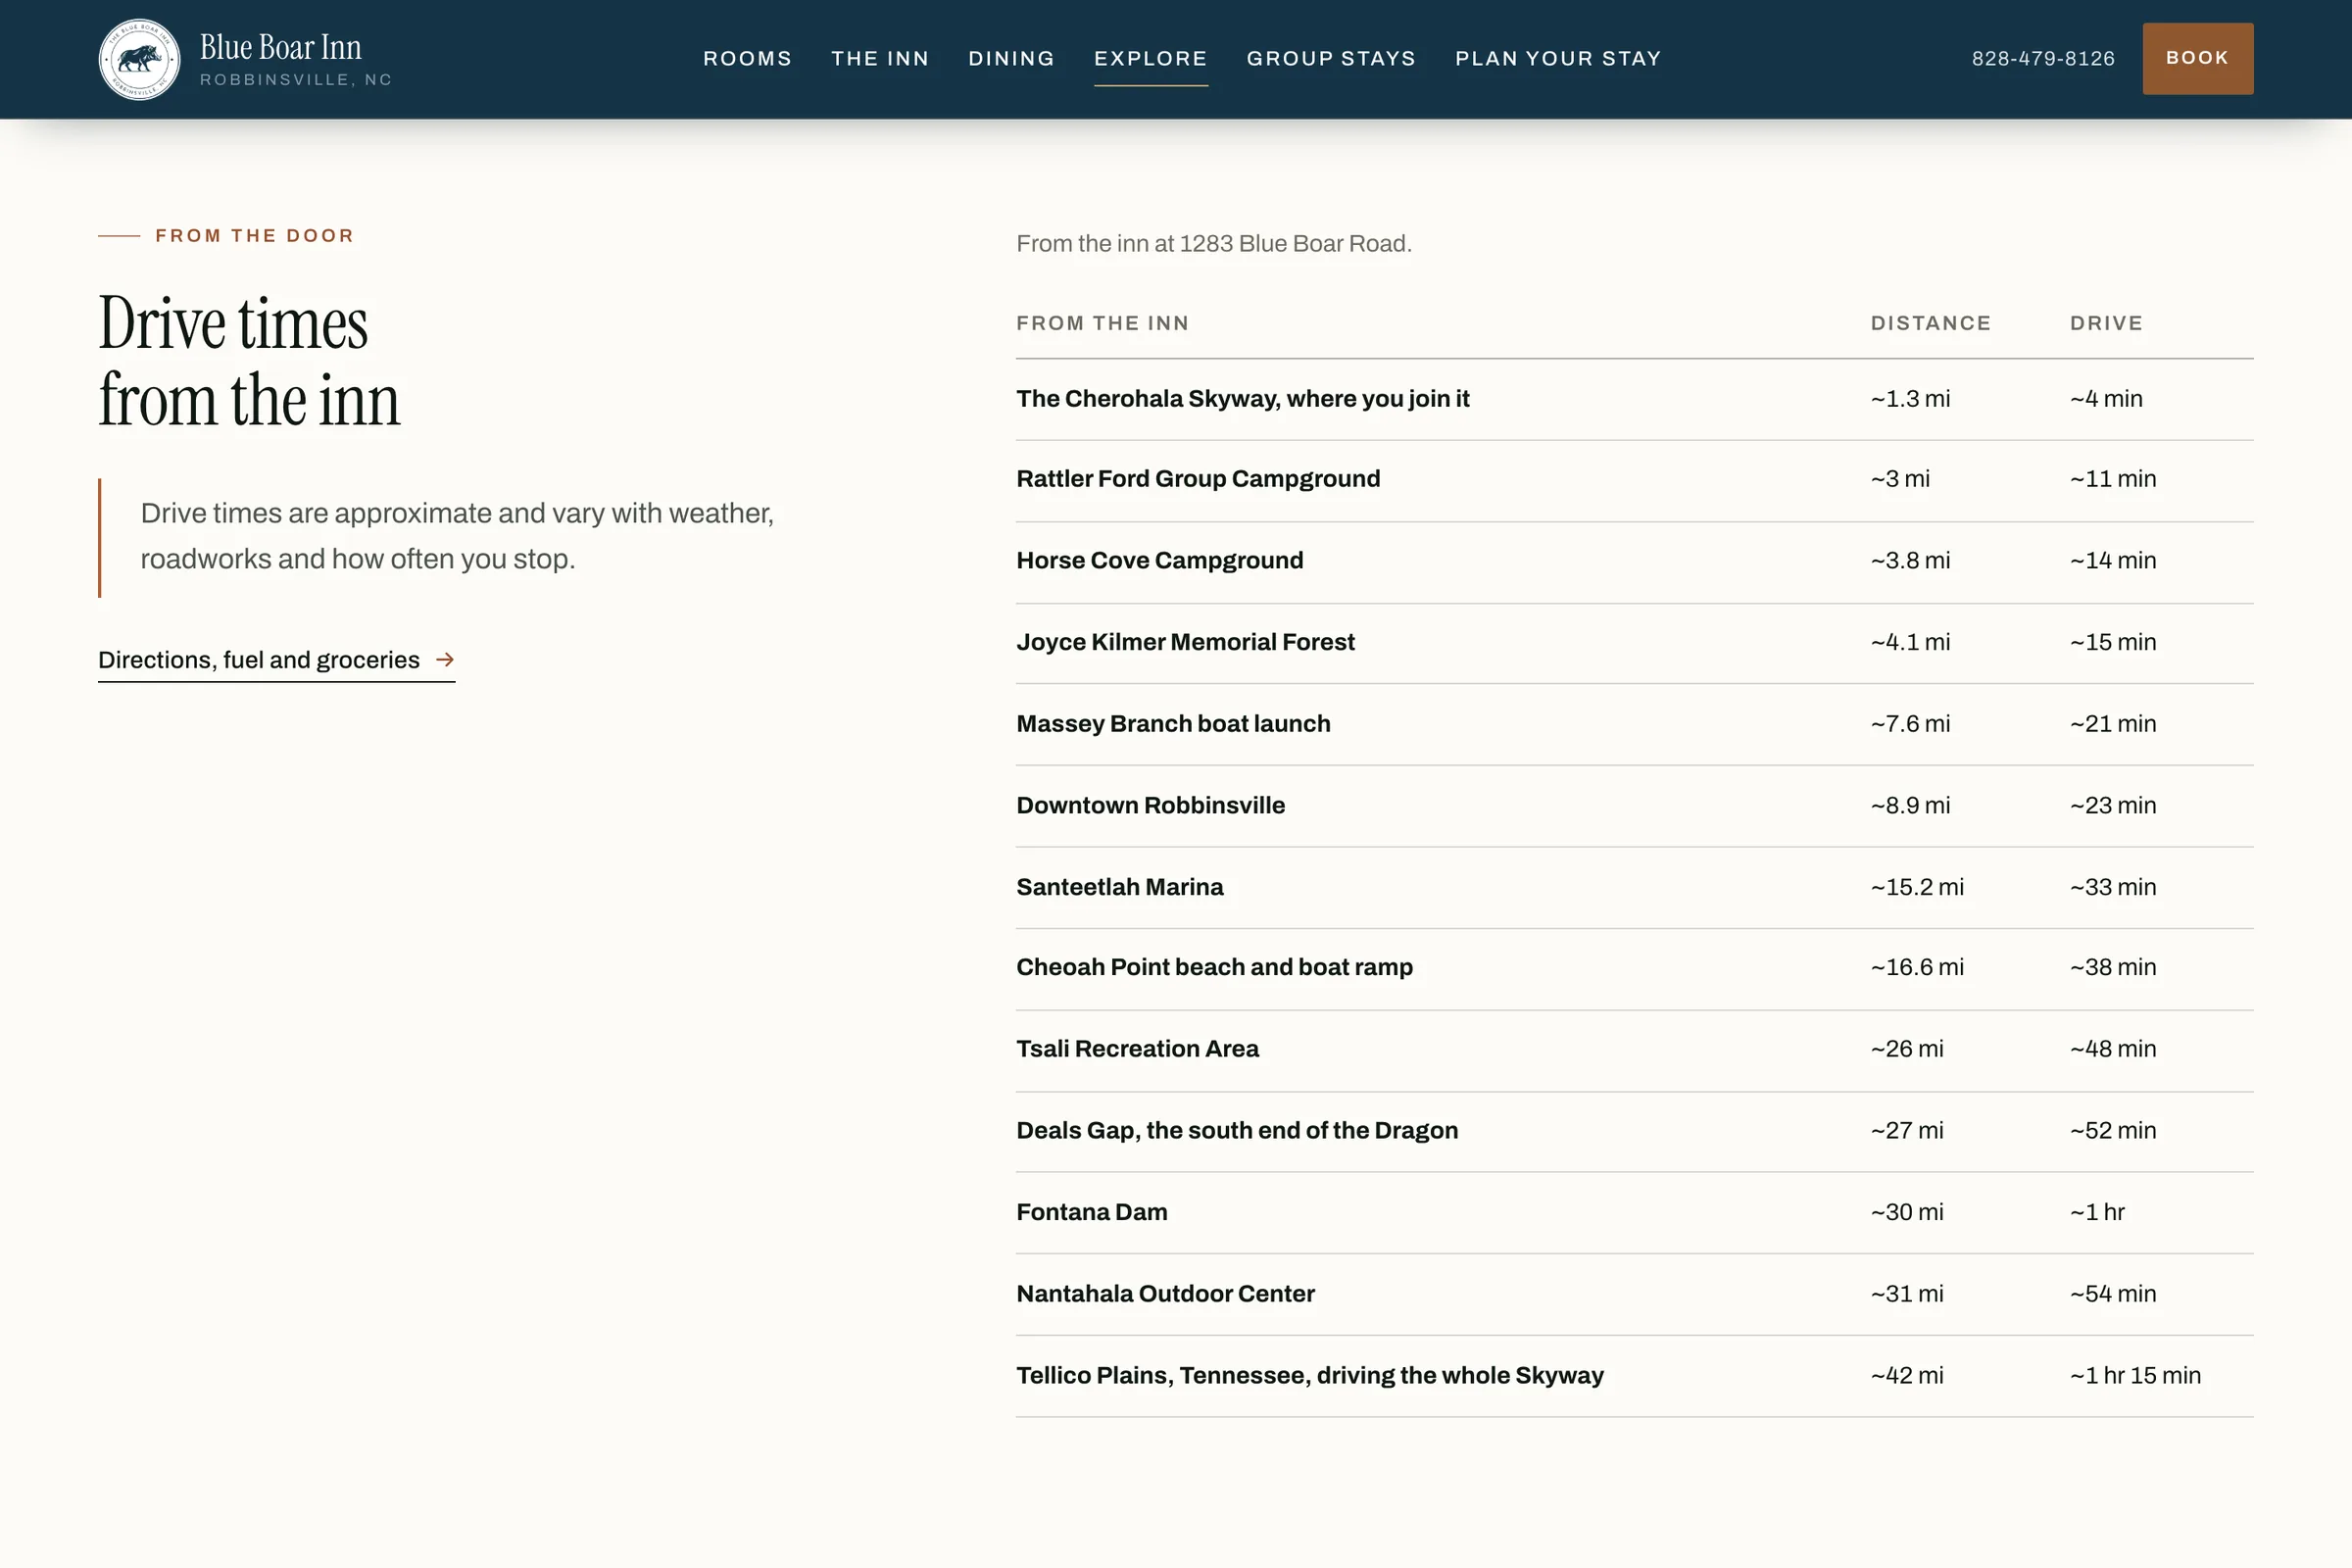Screen dimensions: 2352x1568
Task: Click Santeetlah Marina row name
Action: [1119, 887]
